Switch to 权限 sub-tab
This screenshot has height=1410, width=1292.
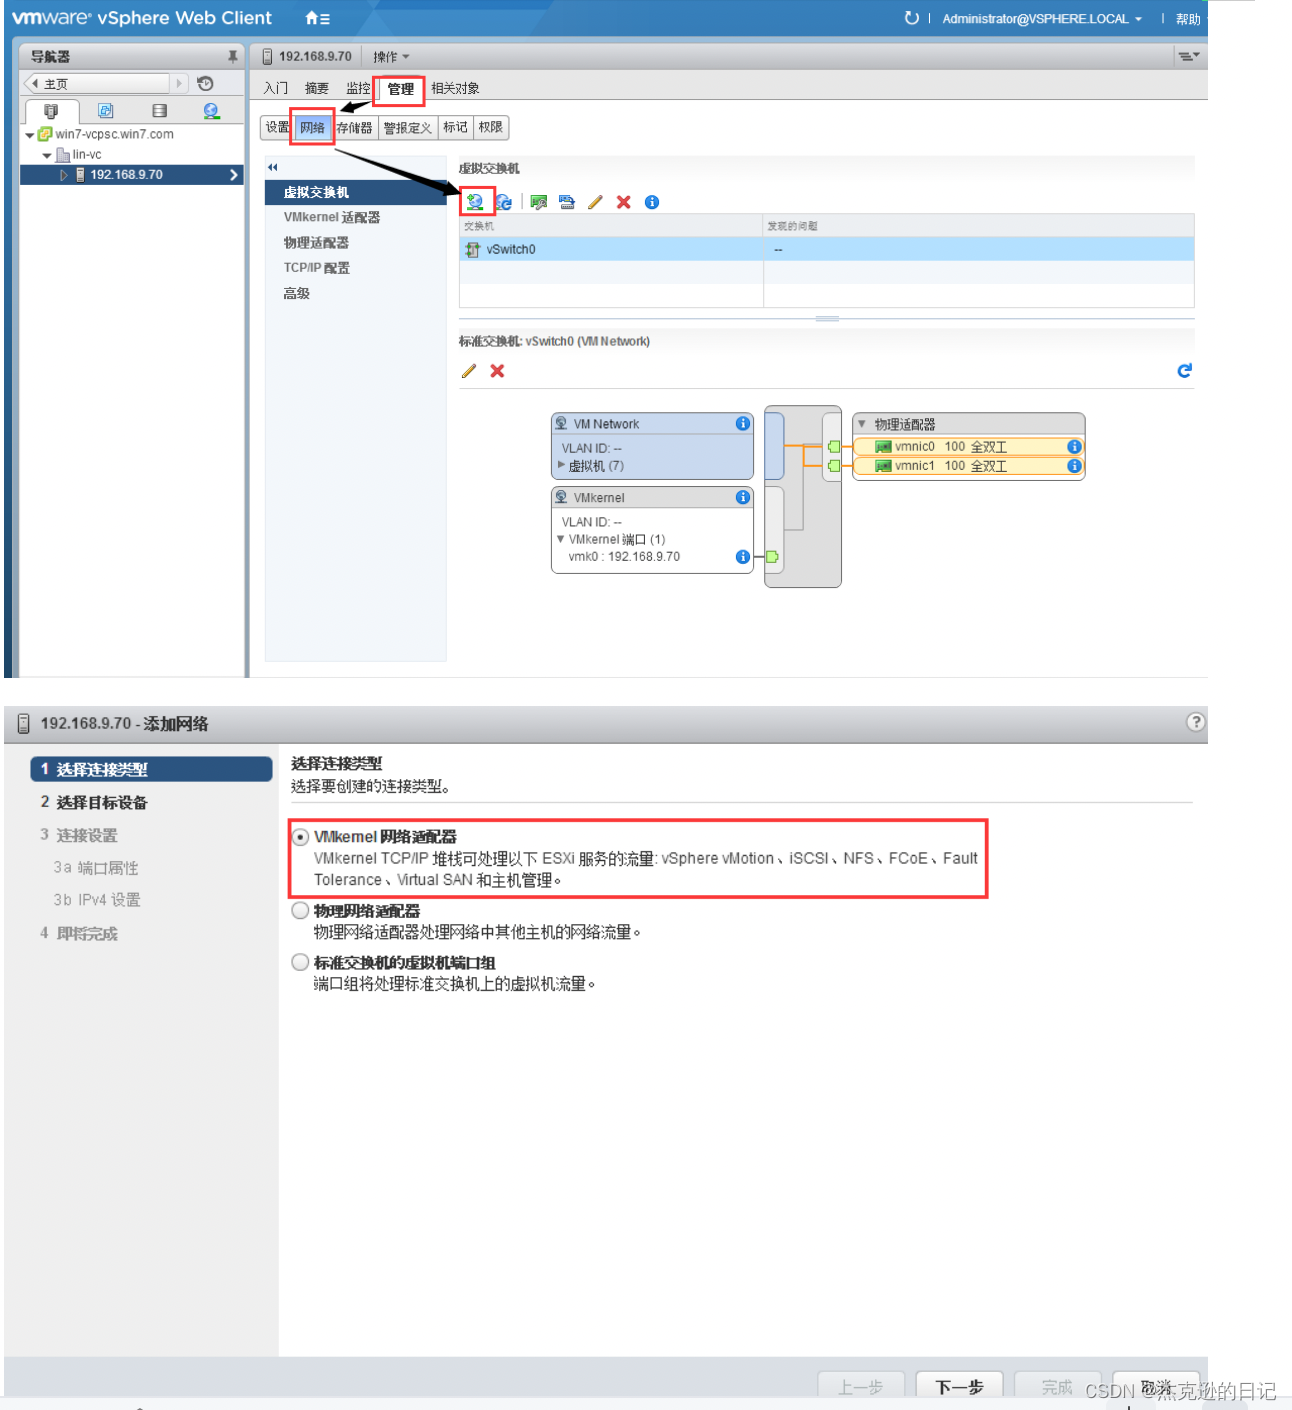click(x=490, y=127)
